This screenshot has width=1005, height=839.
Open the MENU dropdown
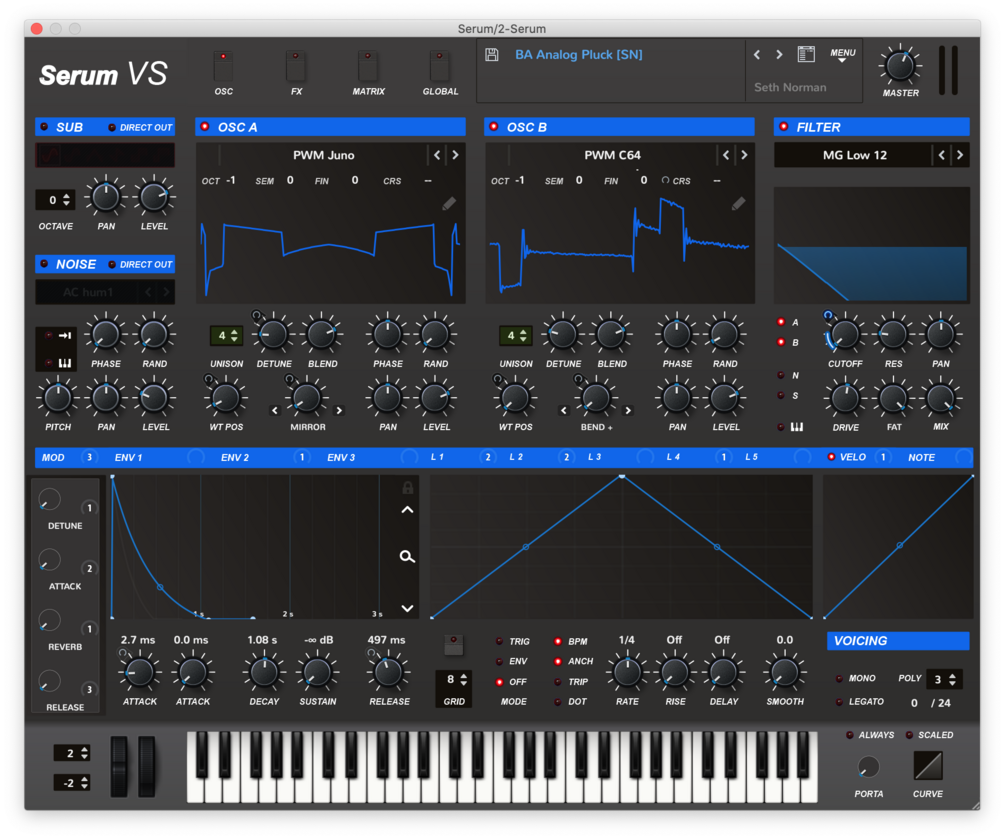pos(842,54)
